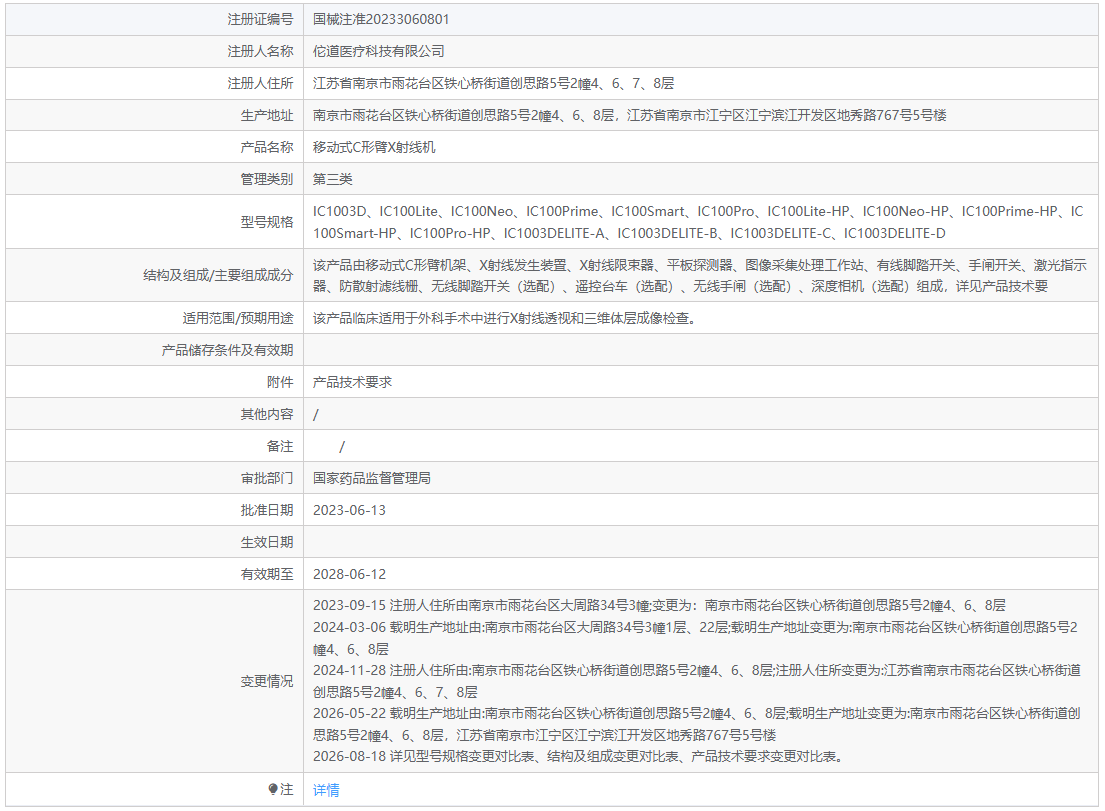Click the 适用范围/预期用途 label

pyautogui.click(x=237, y=318)
